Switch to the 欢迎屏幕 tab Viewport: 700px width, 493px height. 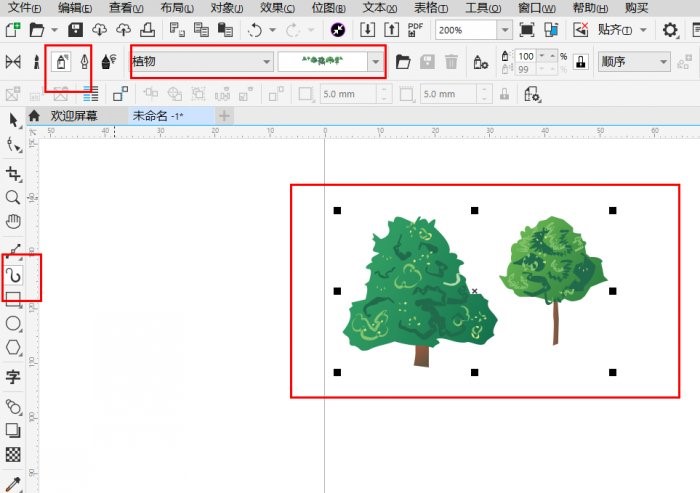[74, 116]
